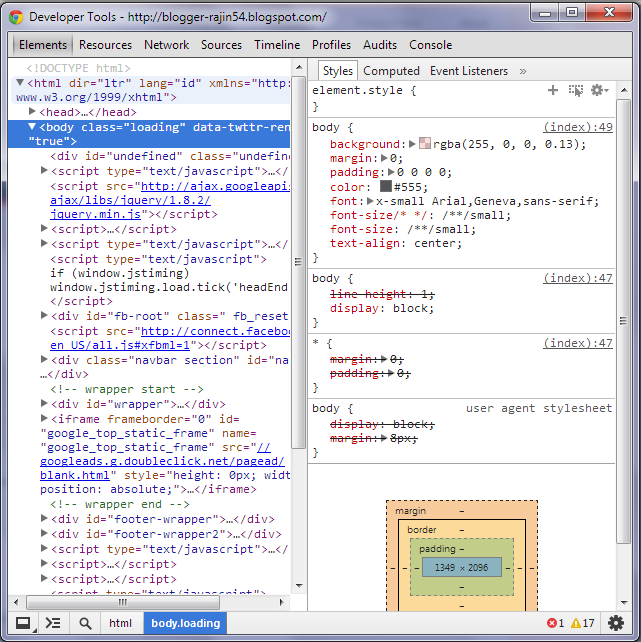
Task: Click display block value in body rule
Action: (413, 308)
